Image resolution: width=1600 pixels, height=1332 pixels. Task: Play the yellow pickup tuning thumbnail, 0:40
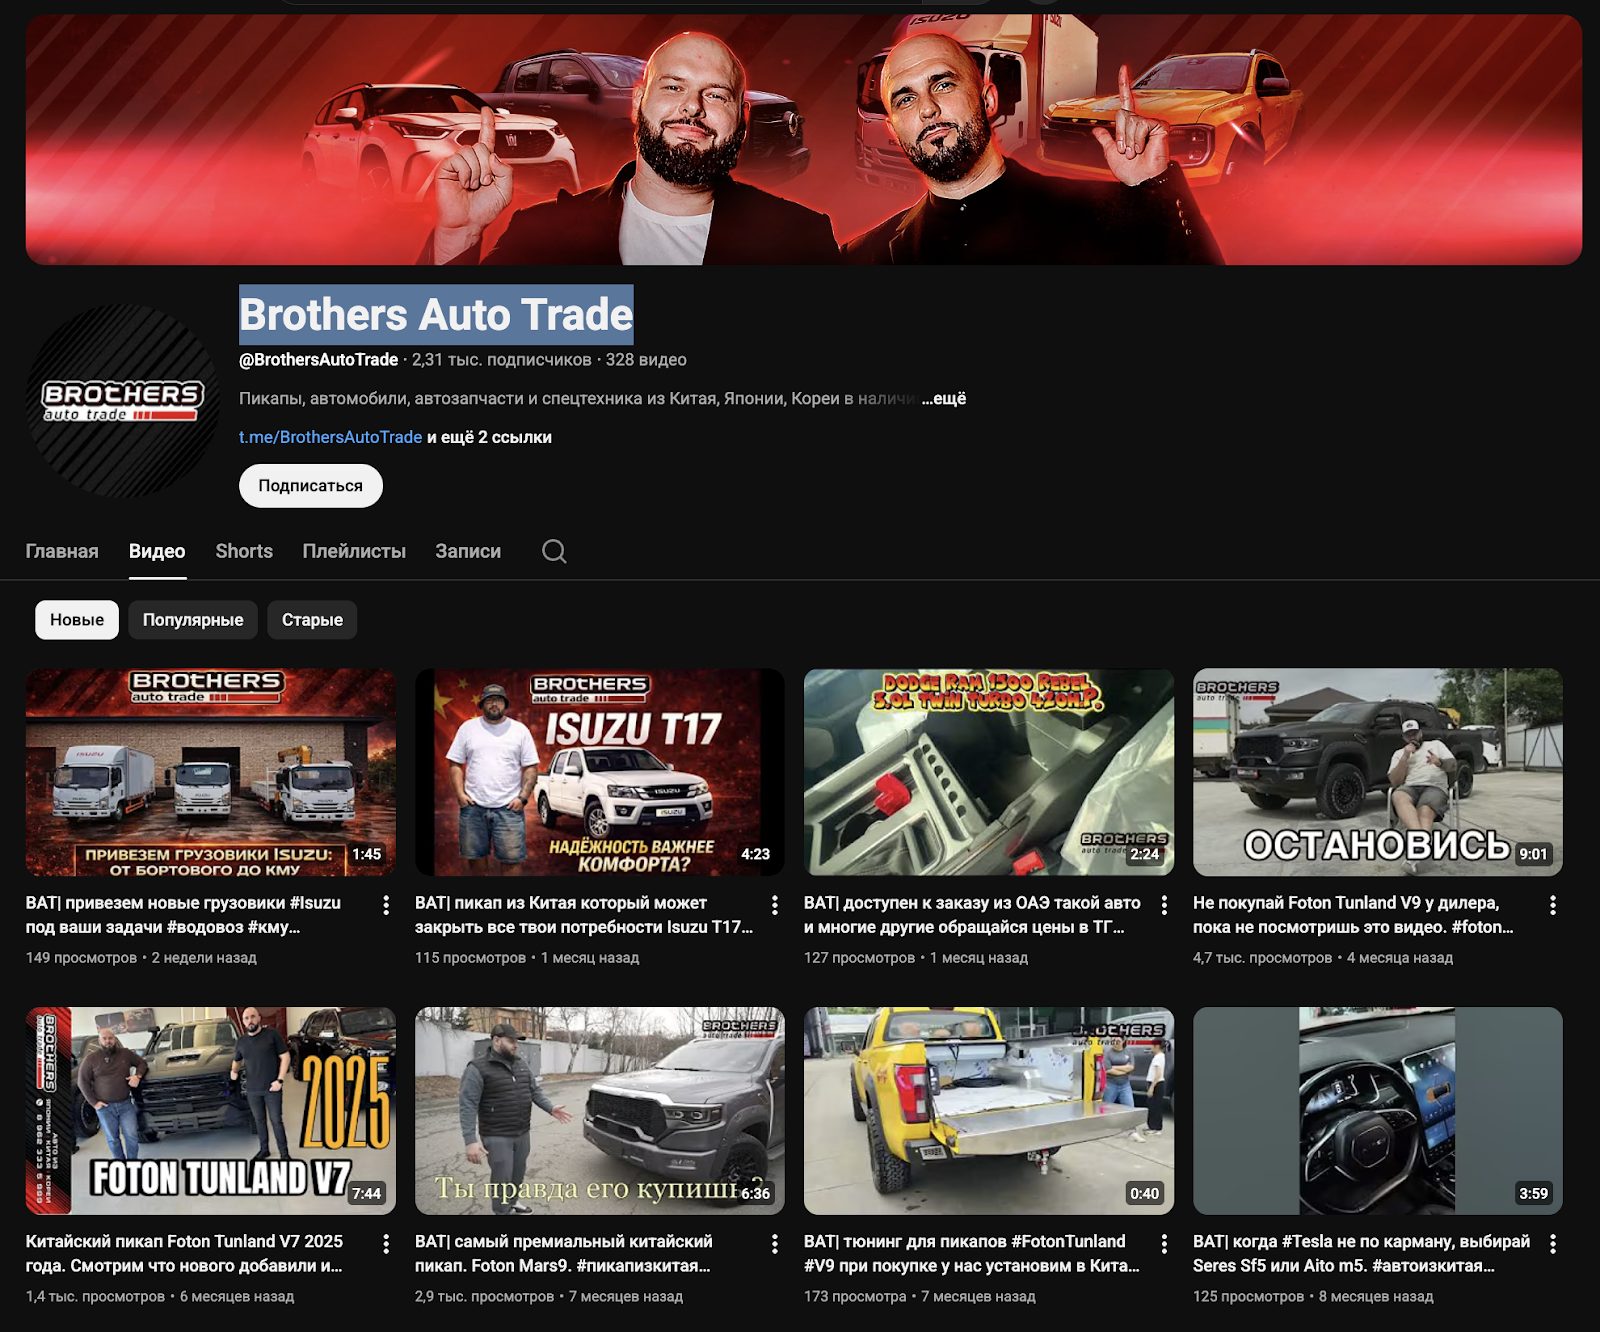pyautogui.click(x=989, y=1111)
